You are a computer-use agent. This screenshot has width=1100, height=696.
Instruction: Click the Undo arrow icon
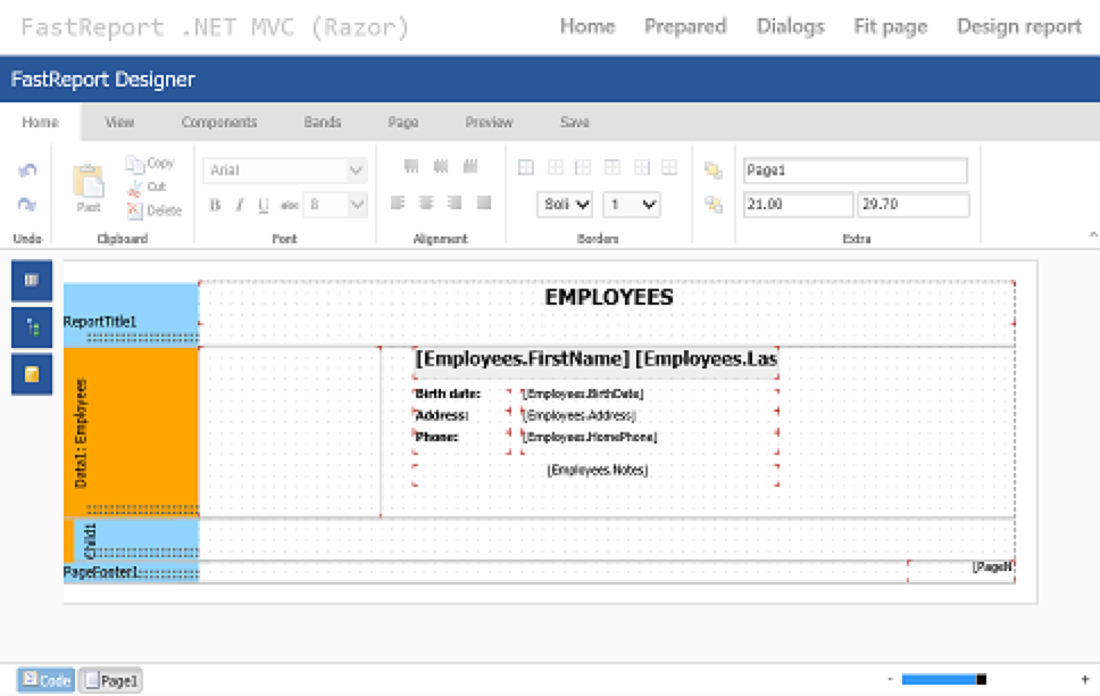pos(27,171)
